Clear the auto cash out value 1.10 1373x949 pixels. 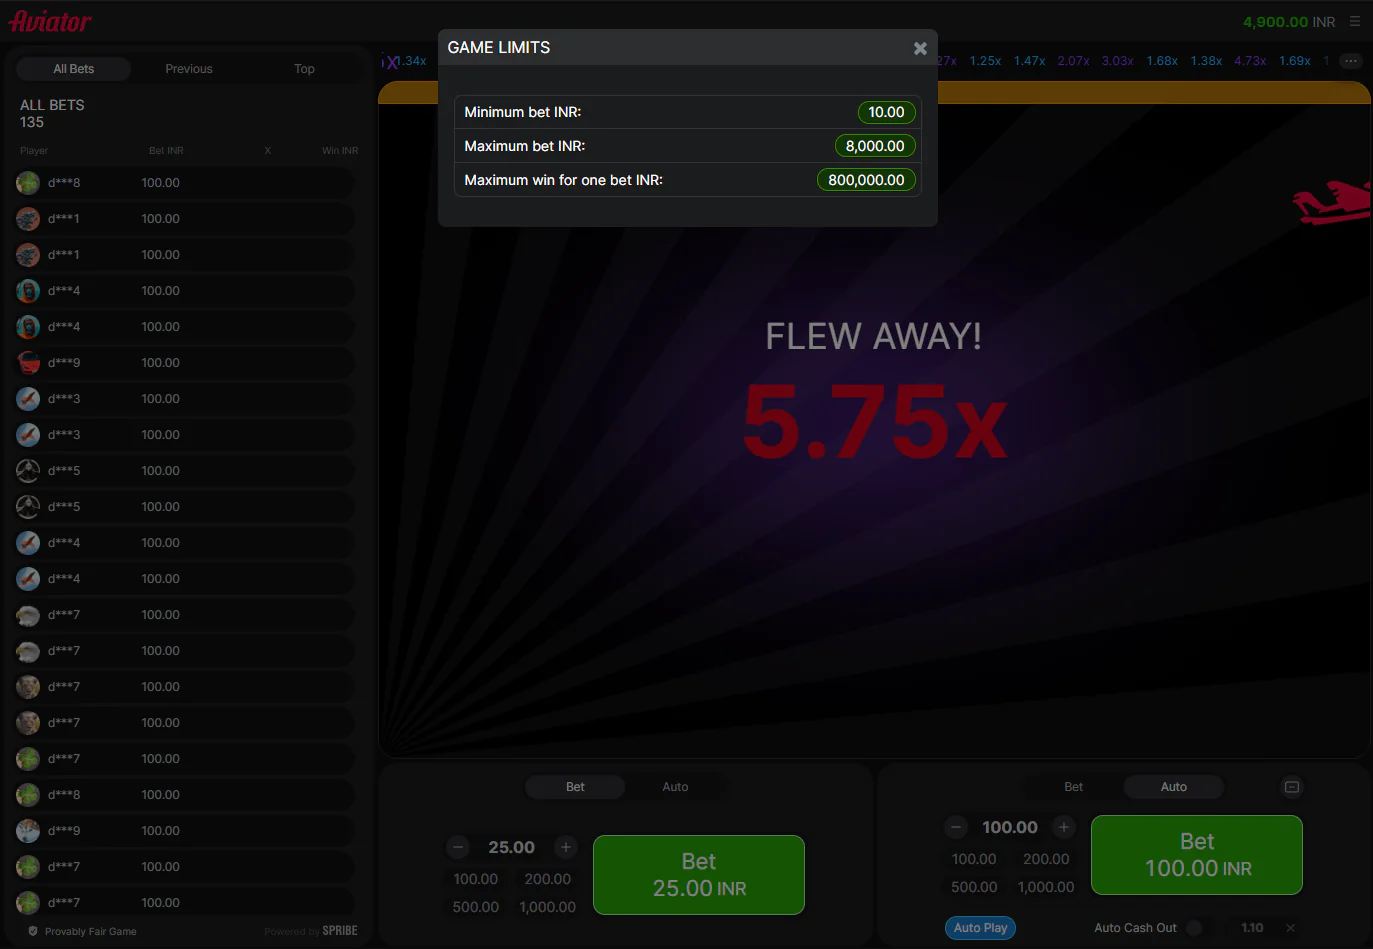pyautogui.click(x=1290, y=928)
